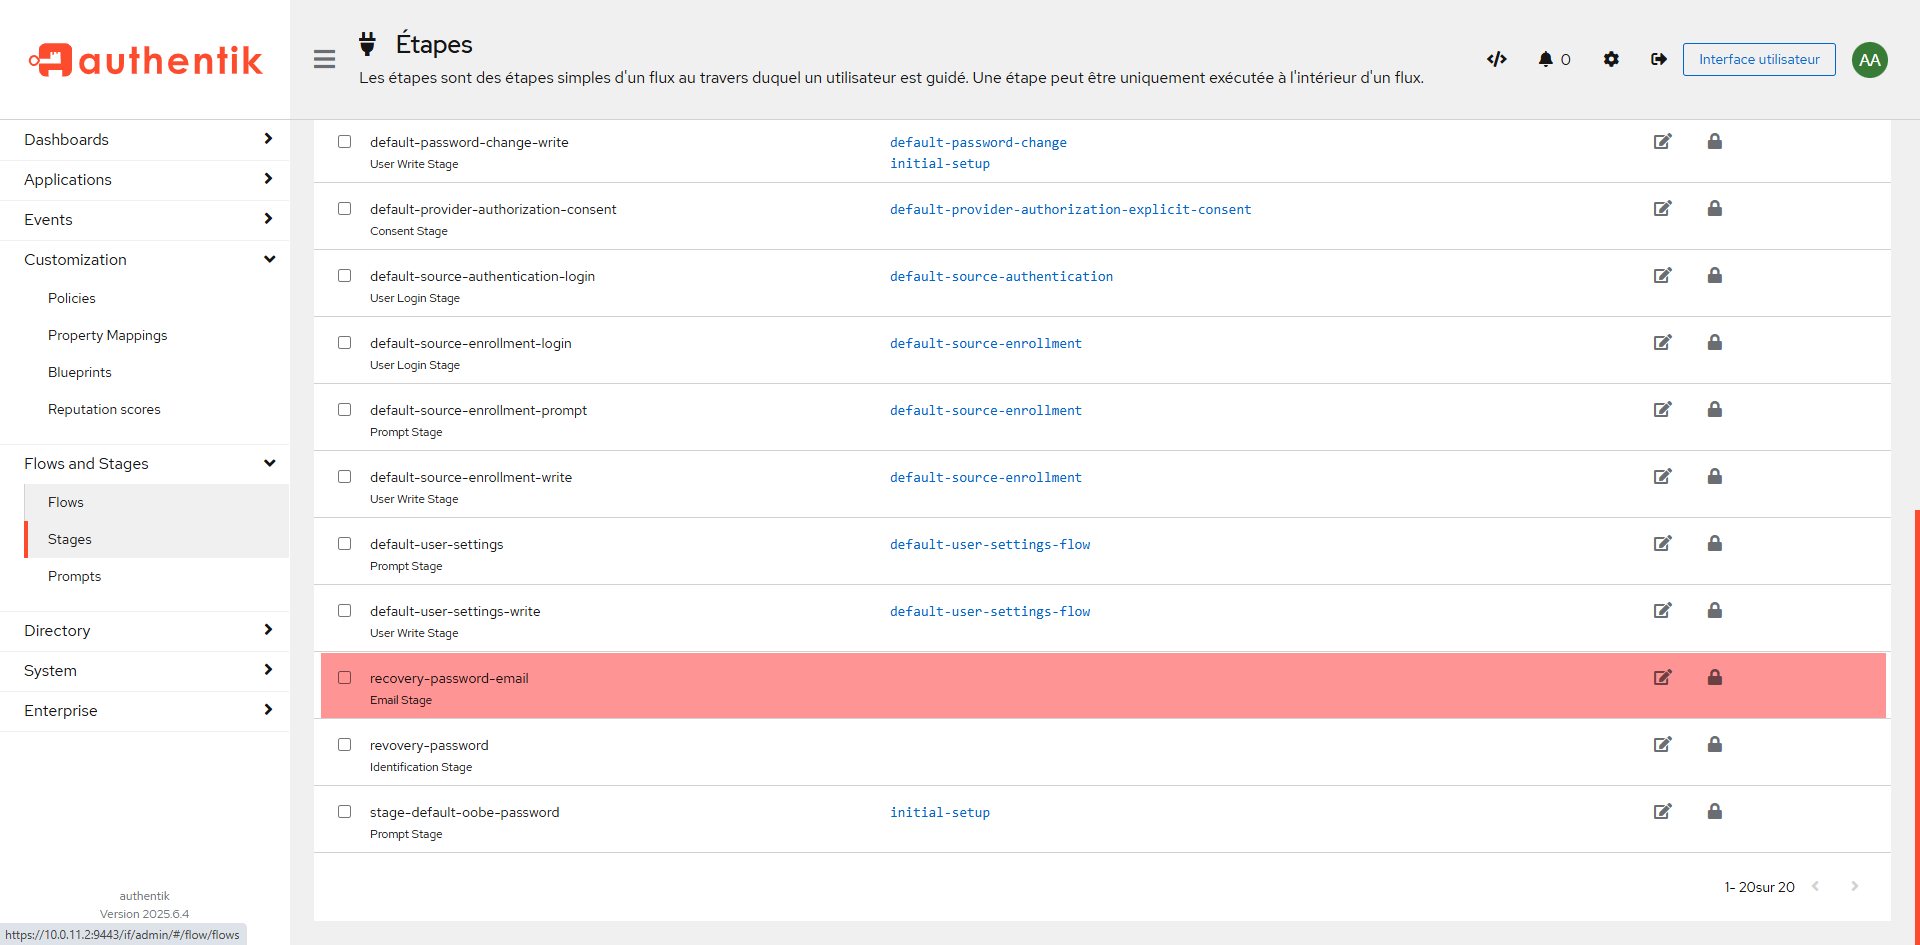Click the lock icon for revovery-password
Image resolution: width=1920 pixels, height=945 pixels.
(x=1714, y=745)
